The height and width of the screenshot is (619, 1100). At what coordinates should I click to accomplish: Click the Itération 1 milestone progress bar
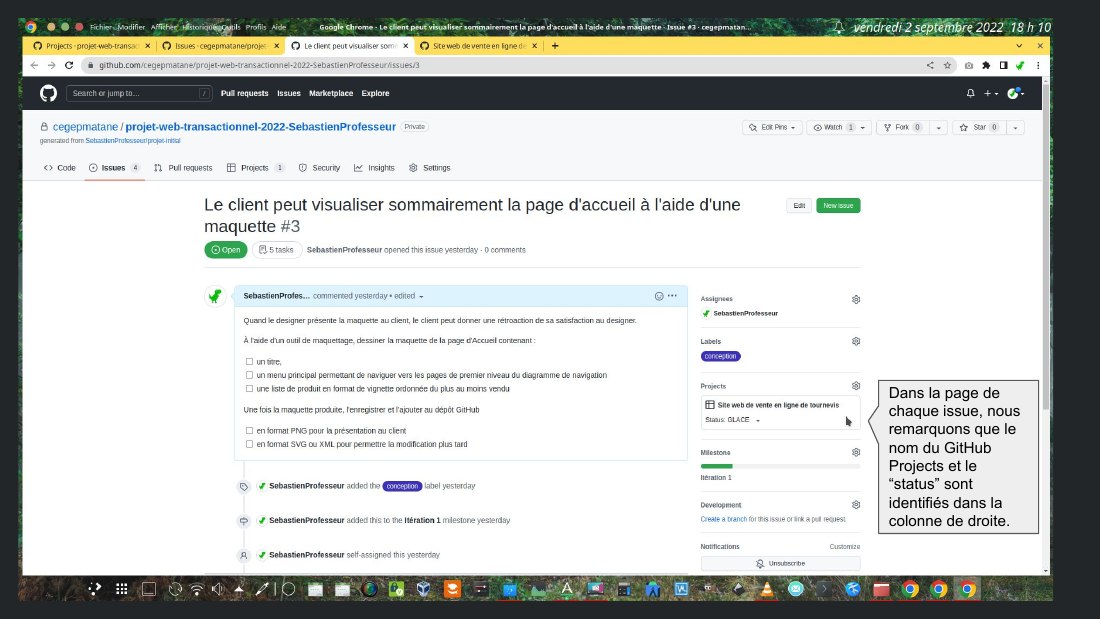[780, 466]
